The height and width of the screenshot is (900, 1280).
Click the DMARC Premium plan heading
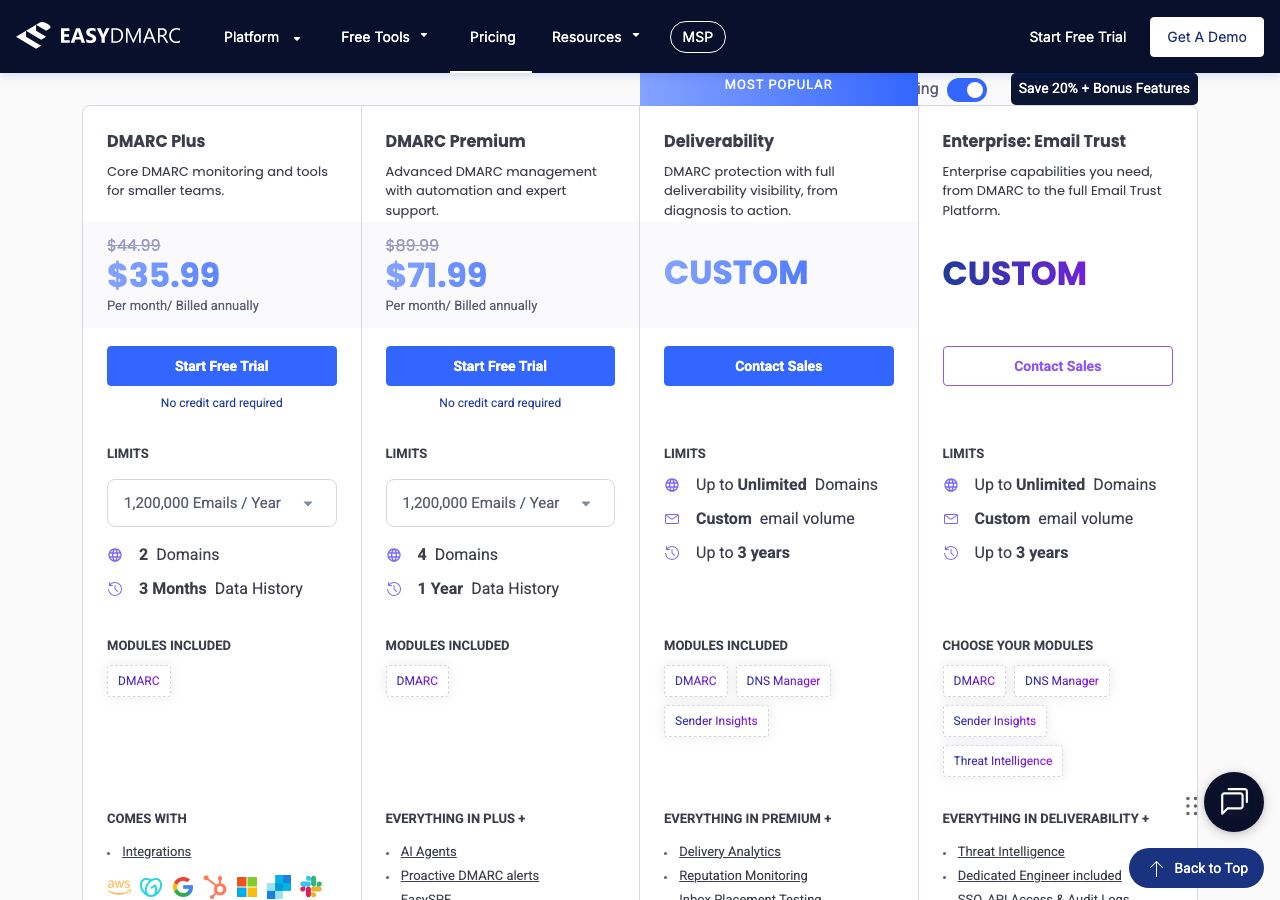click(x=455, y=141)
